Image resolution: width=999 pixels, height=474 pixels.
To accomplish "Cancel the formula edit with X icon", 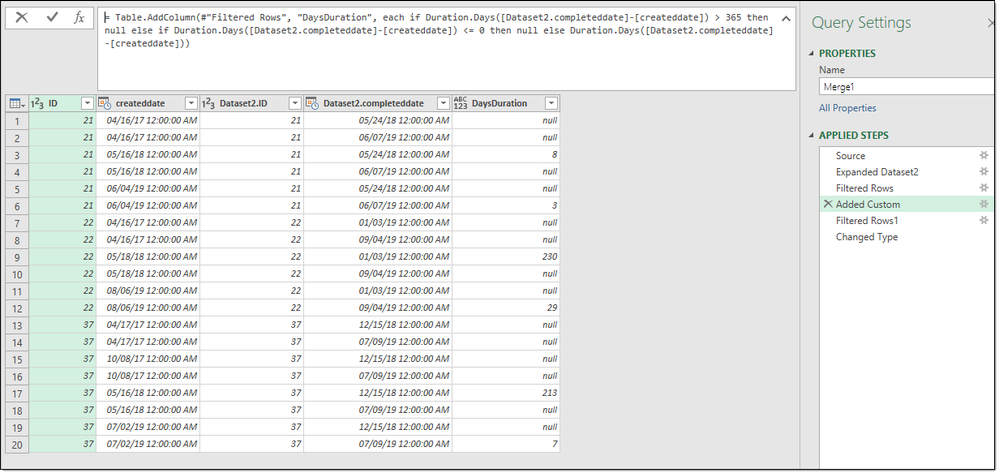I will (x=22, y=18).
